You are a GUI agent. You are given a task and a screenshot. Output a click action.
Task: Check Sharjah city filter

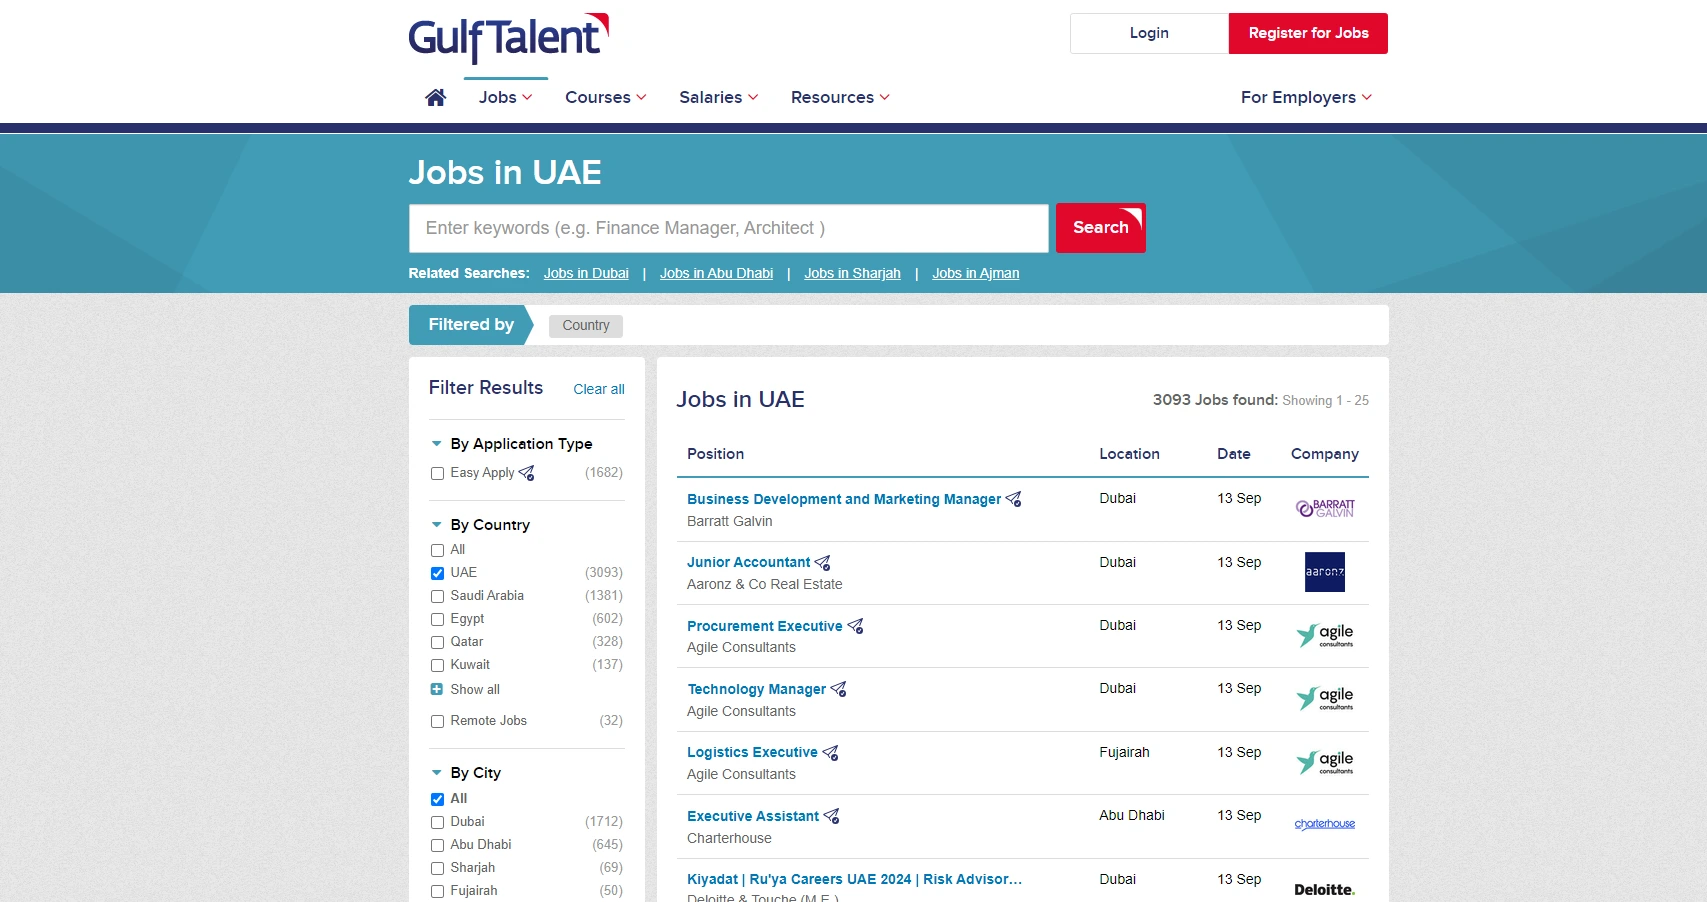[437, 868]
